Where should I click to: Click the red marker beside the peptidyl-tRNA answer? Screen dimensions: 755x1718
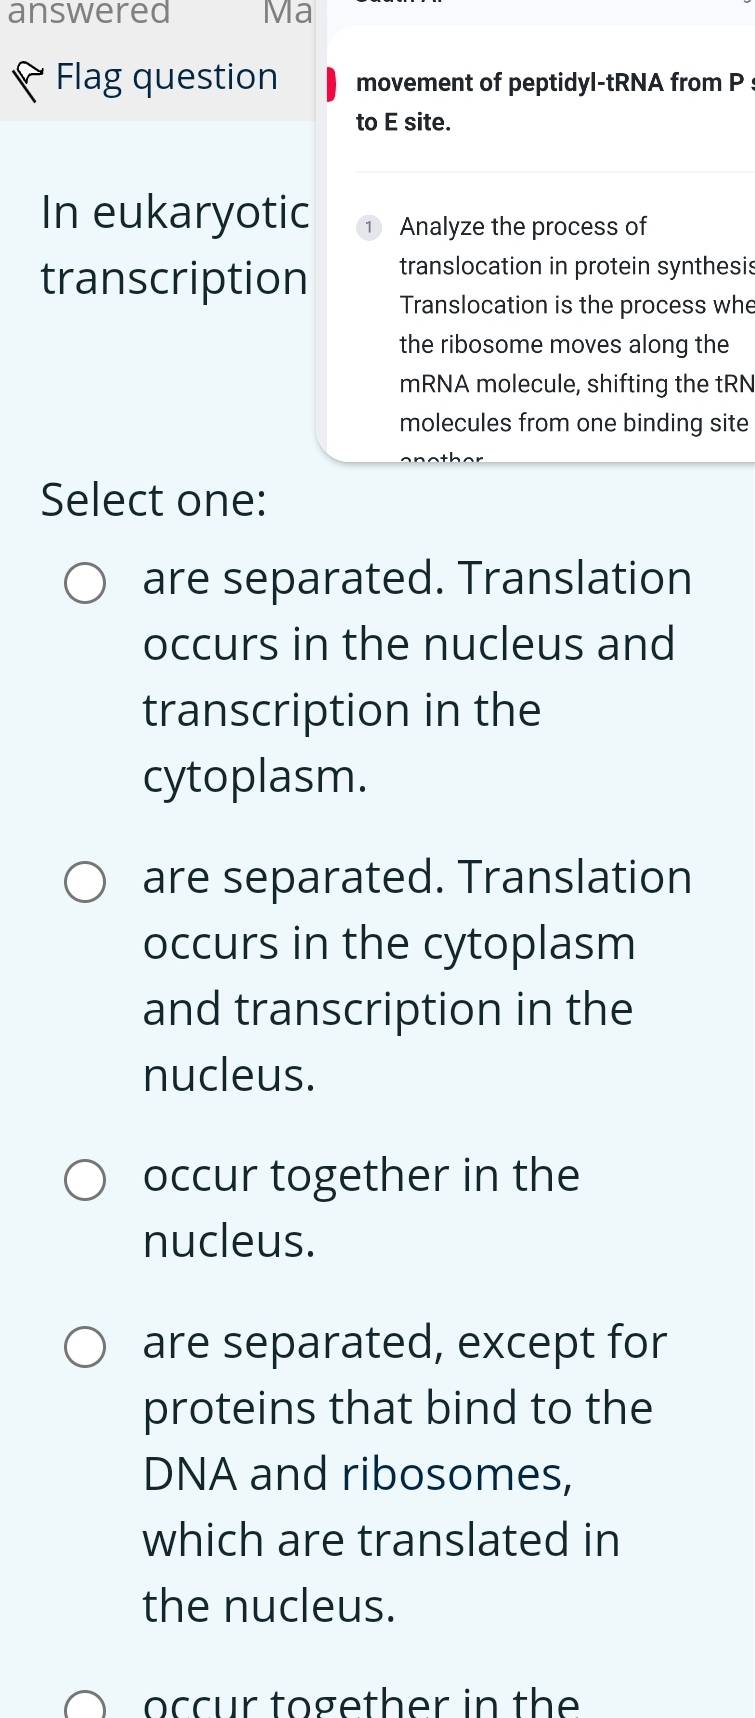(x=332, y=84)
